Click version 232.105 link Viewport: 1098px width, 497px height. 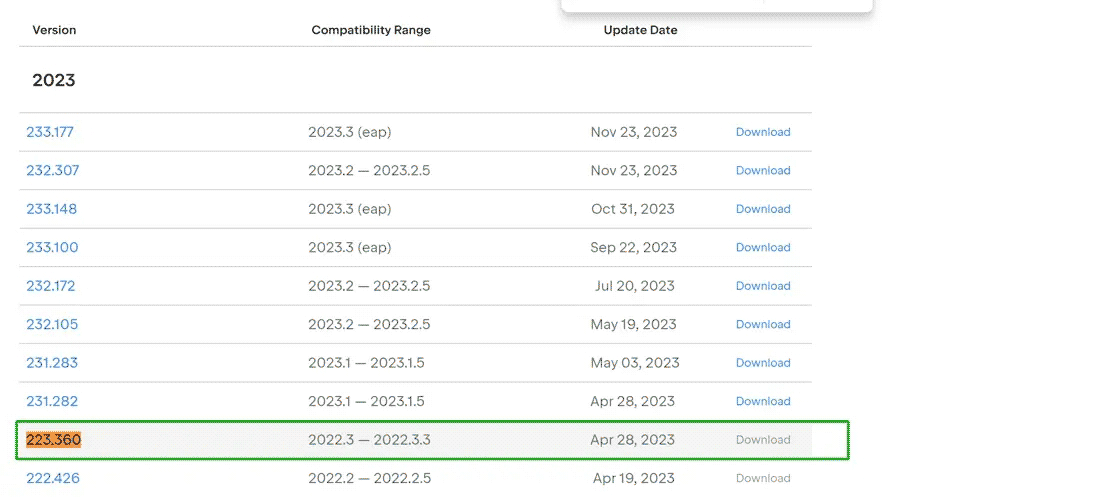[x=52, y=325]
